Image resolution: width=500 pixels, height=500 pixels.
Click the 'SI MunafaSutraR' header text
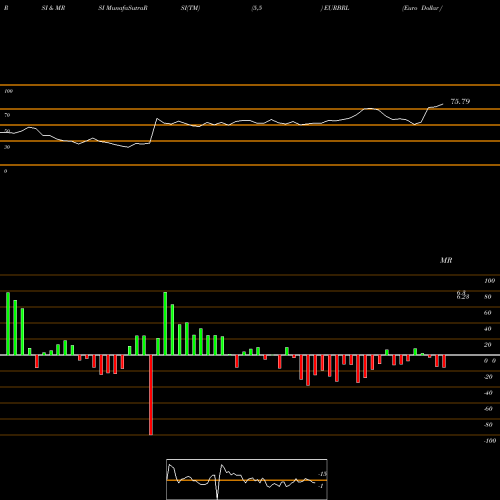[123, 8]
